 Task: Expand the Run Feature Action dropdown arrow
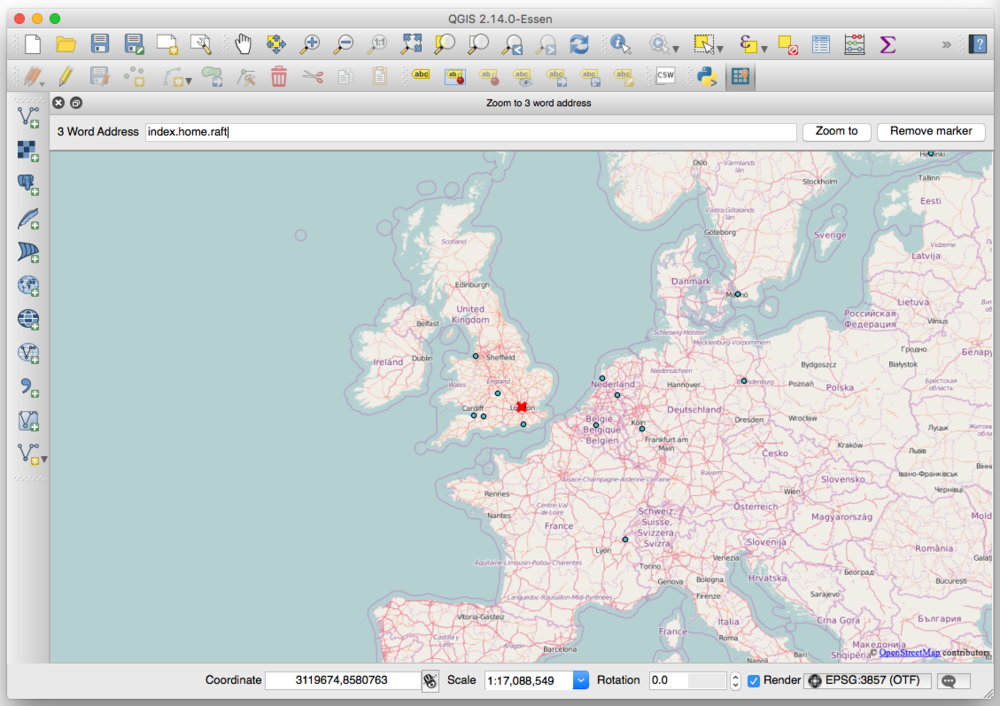pos(675,48)
